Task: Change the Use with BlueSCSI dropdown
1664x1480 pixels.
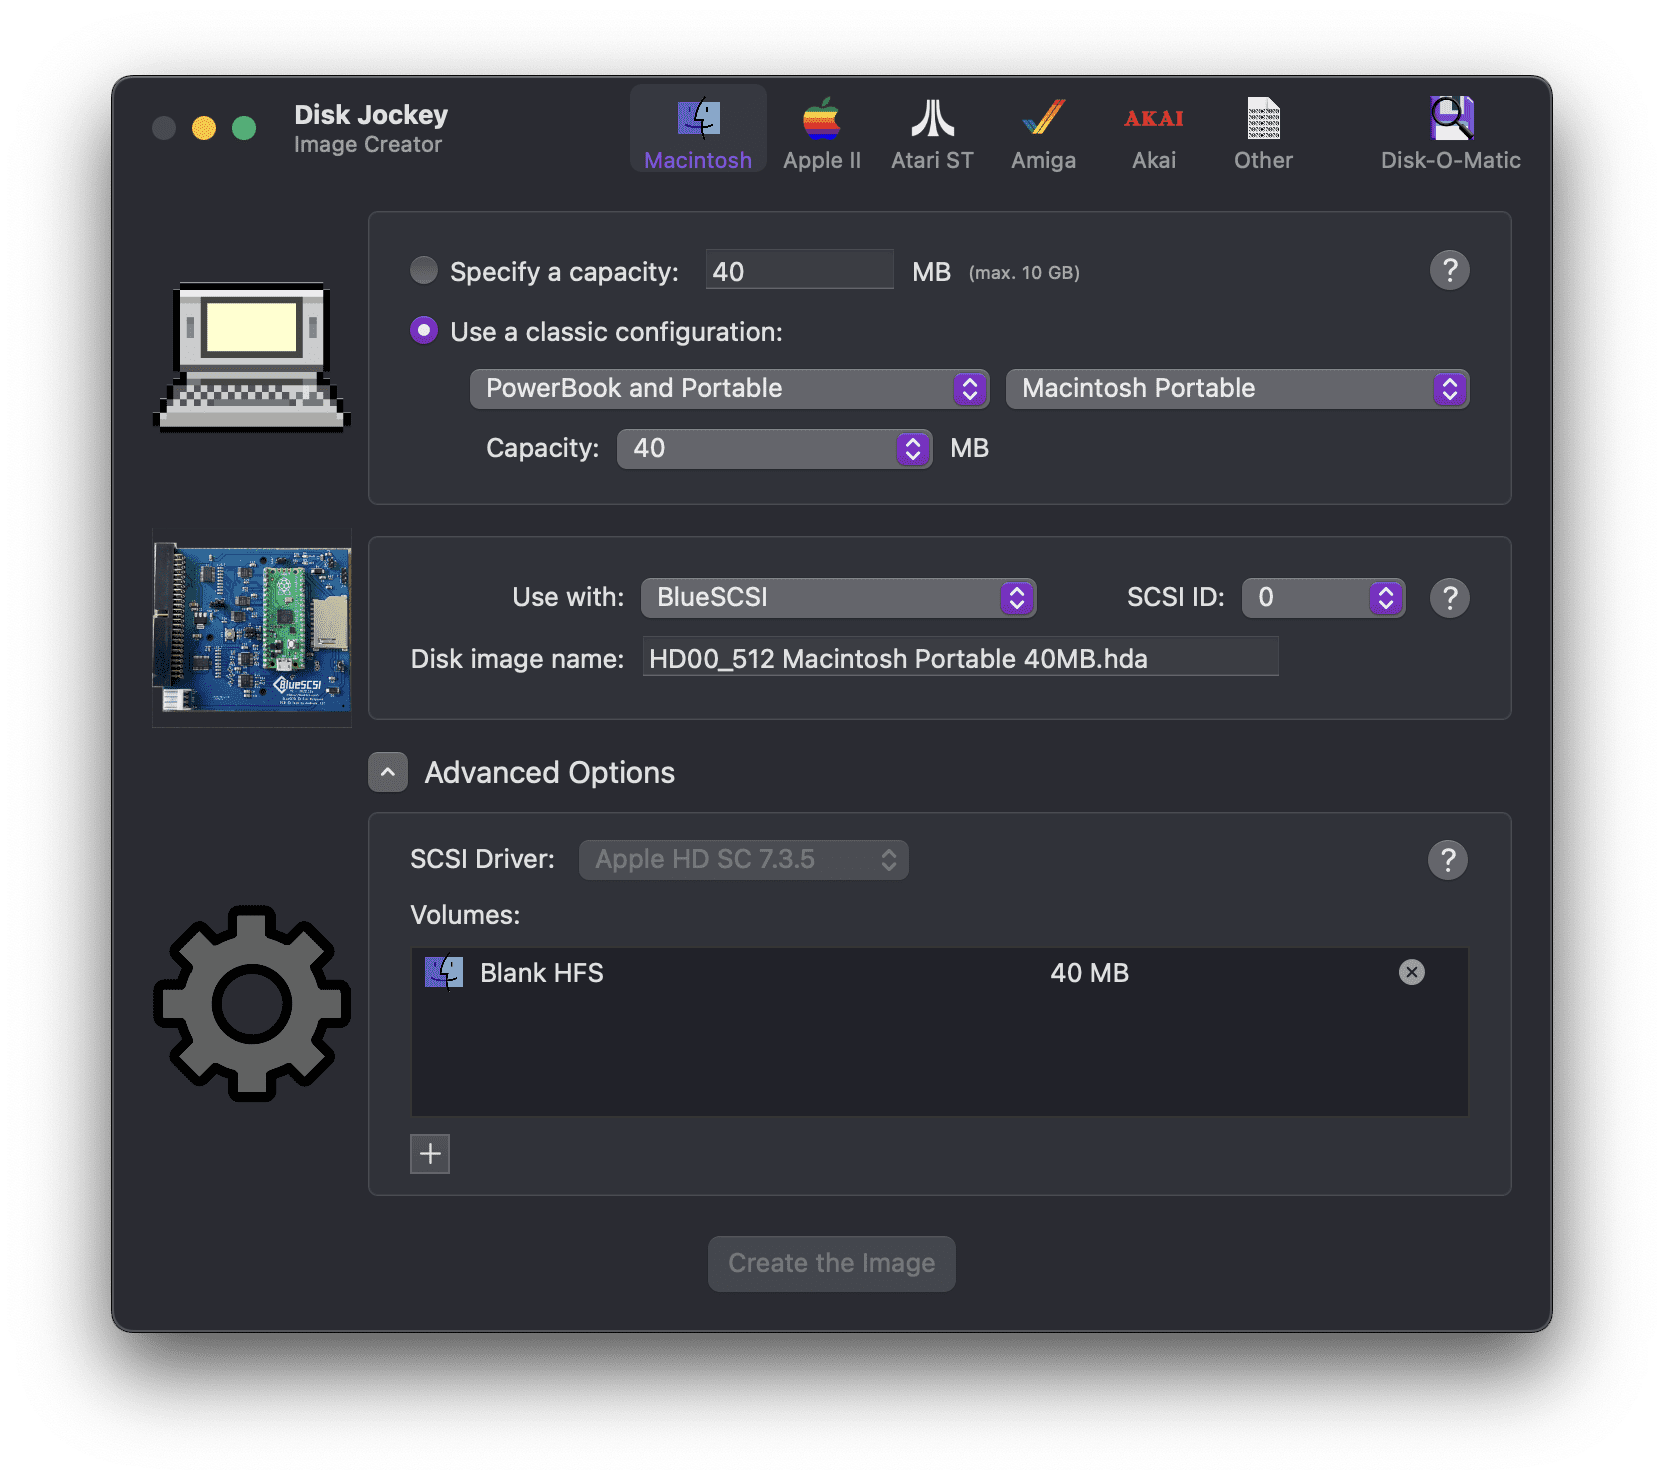Action: pyautogui.click(x=838, y=597)
